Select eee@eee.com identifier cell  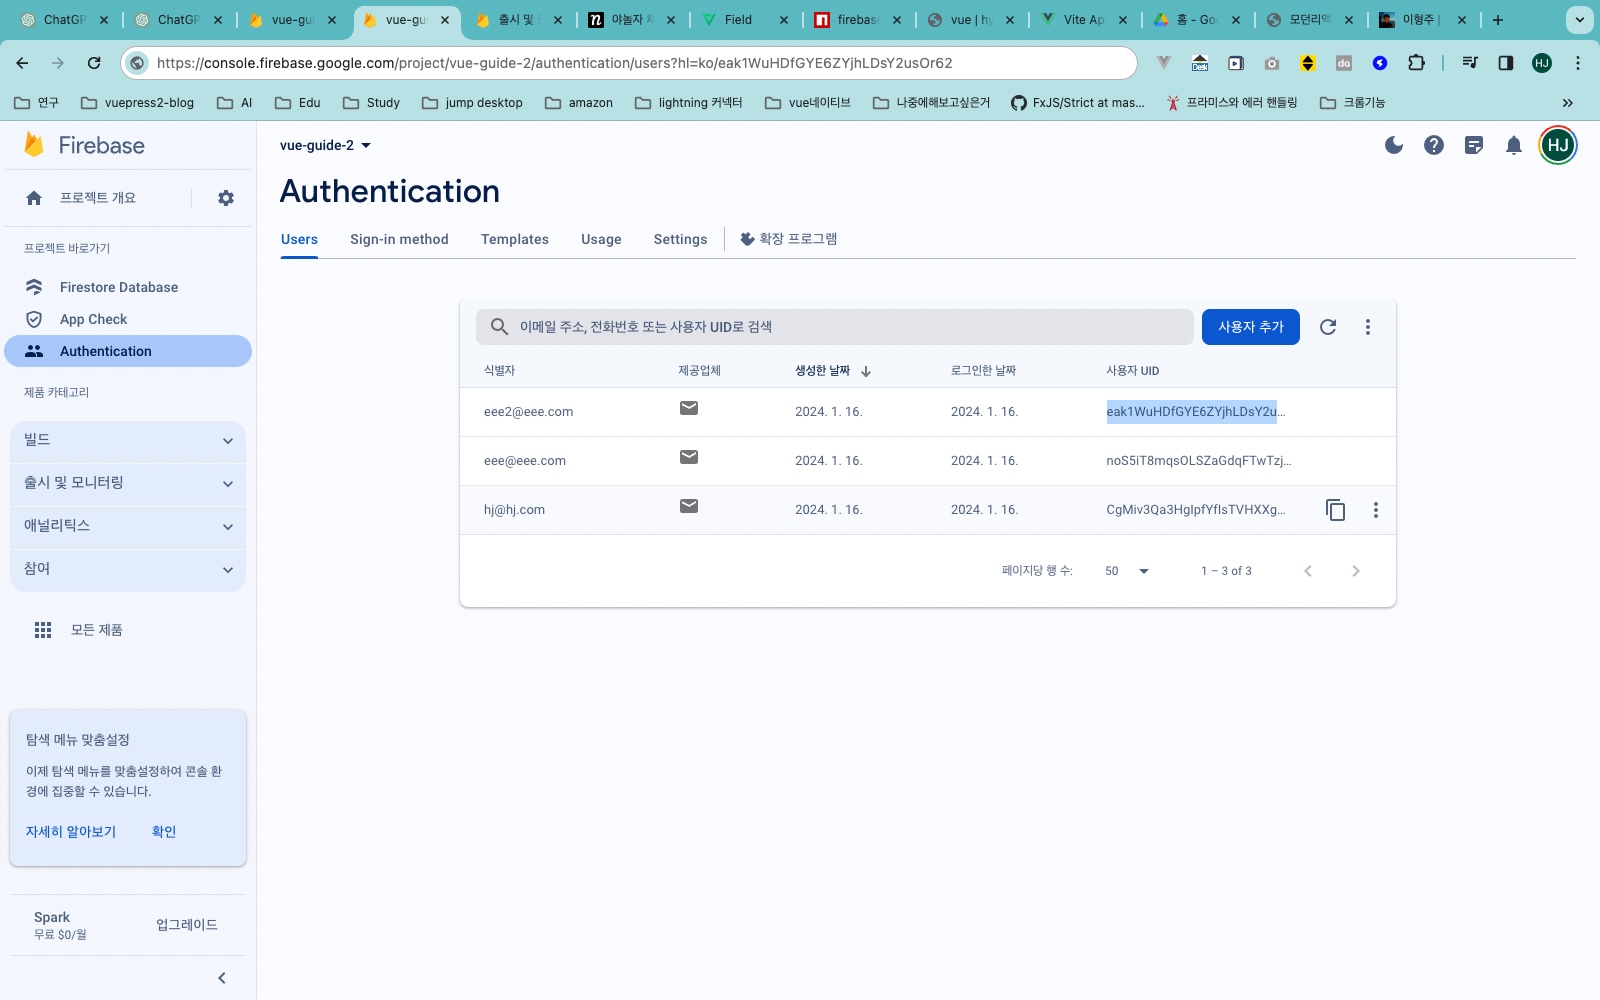click(525, 461)
